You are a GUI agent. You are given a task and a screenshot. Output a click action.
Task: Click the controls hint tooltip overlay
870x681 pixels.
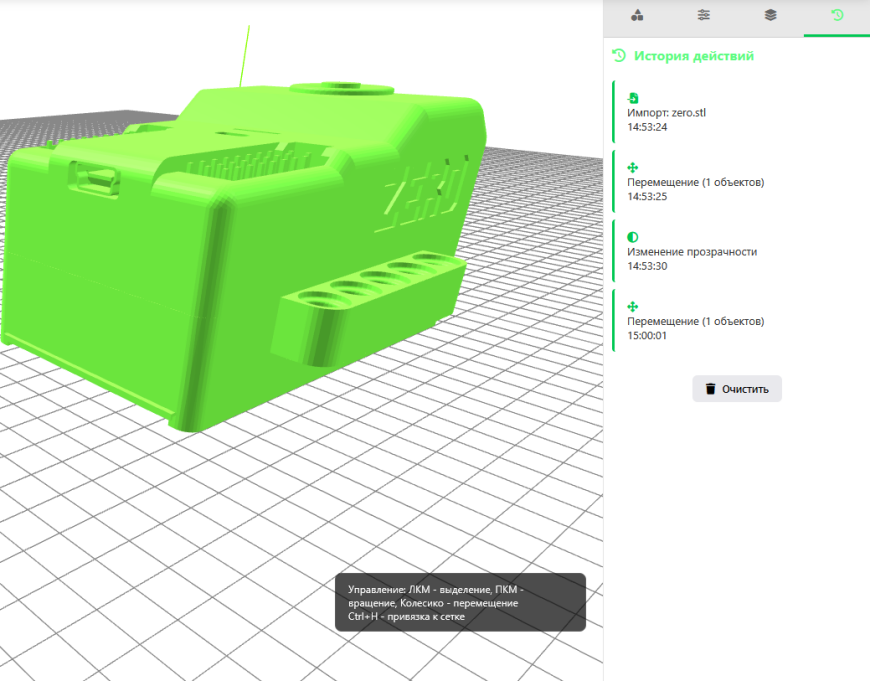coord(462,601)
